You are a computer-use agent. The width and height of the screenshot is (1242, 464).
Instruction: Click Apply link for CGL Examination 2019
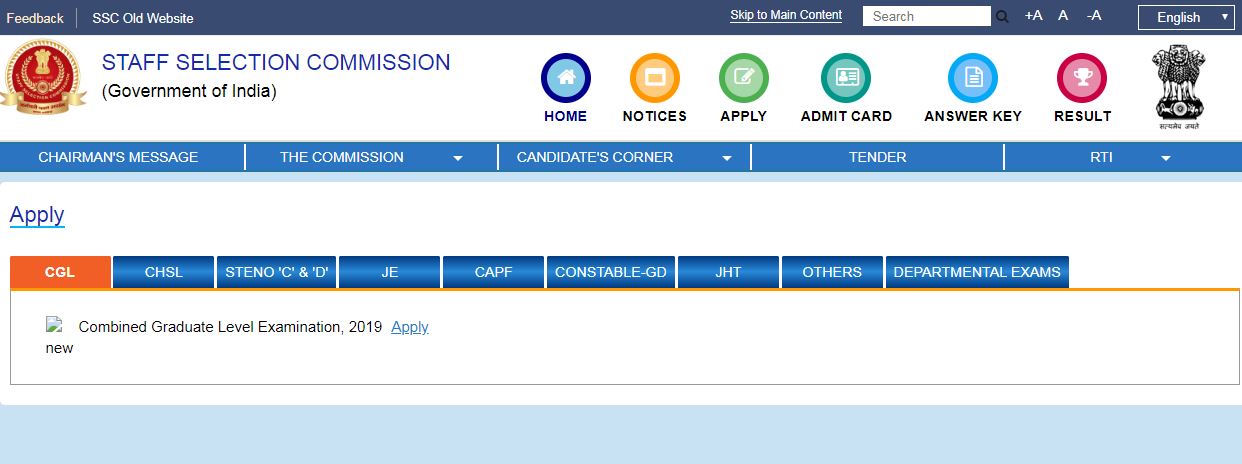(x=410, y=327)
